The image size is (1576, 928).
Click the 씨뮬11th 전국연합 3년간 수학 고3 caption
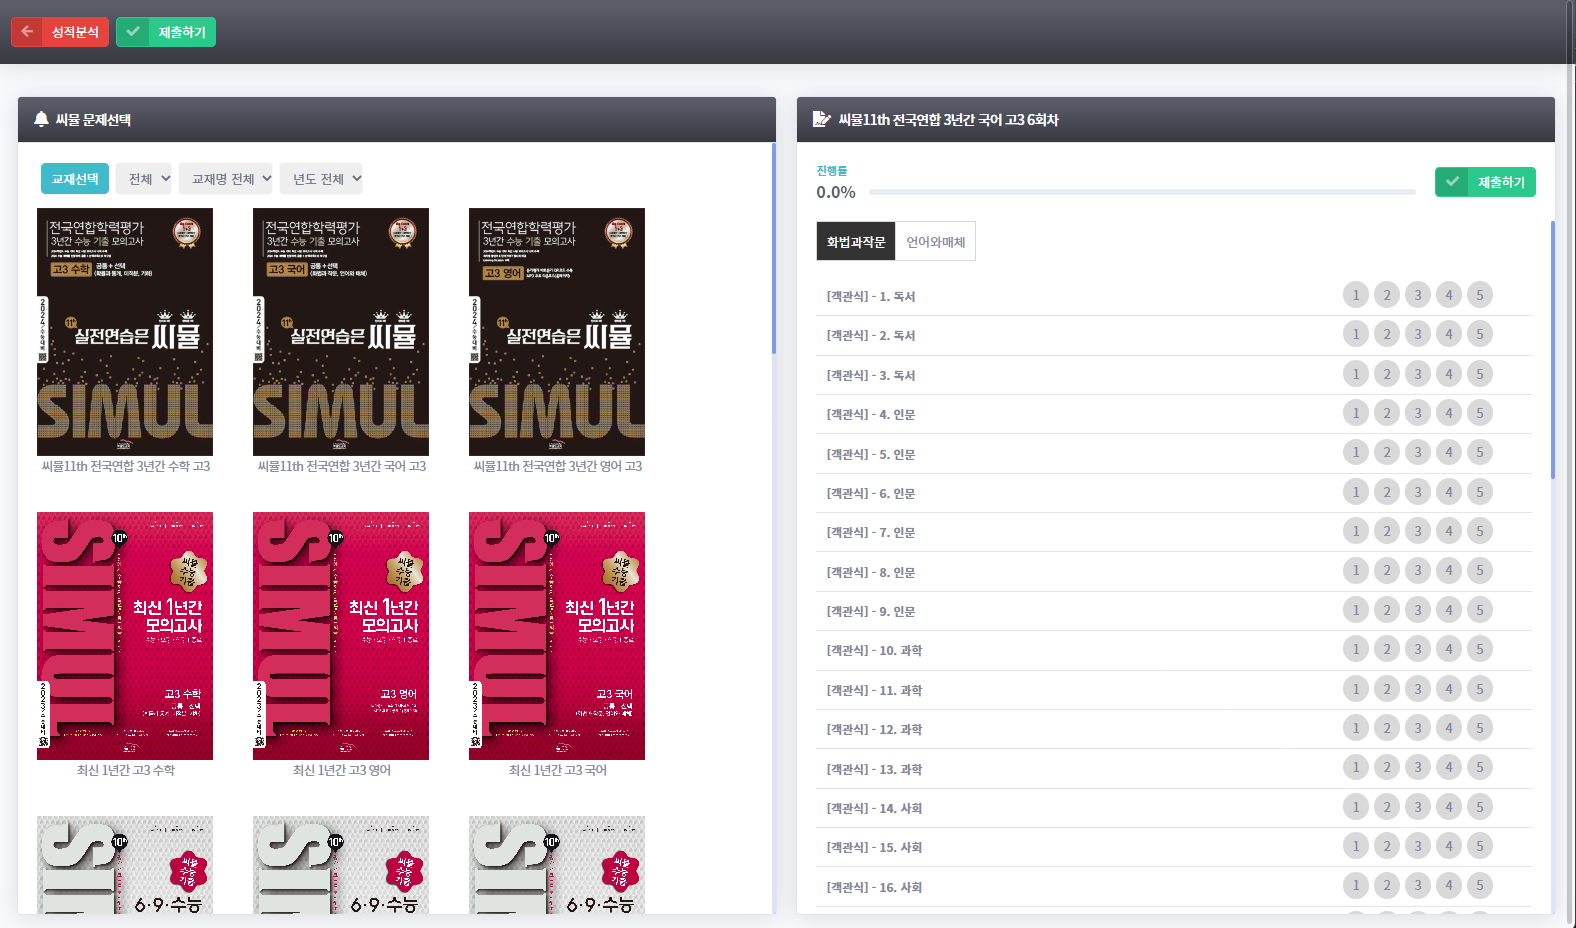click(125, 466)
